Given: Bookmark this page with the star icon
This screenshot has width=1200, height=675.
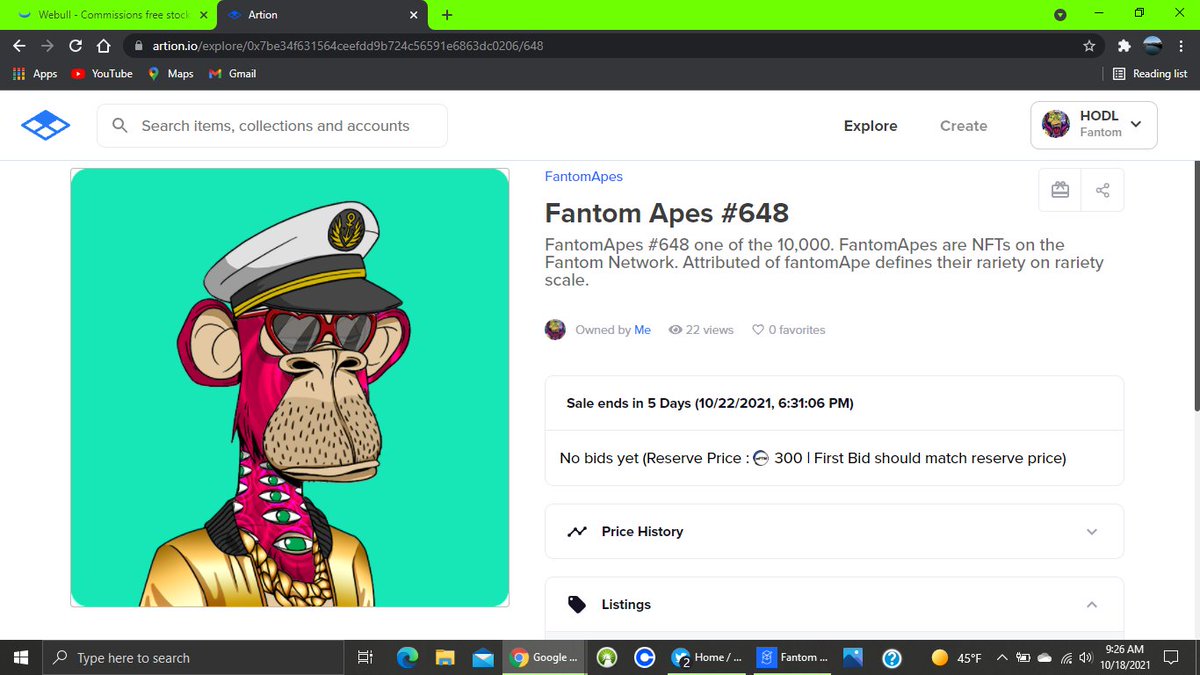Looking at the screenshot, I should [x=1089, y=46].
